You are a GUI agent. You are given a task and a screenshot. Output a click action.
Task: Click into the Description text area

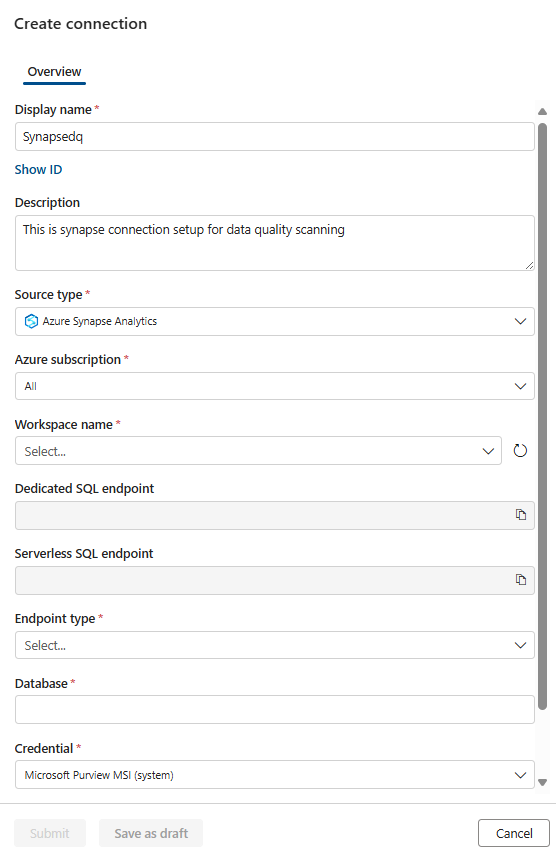[x=274, y=243]
